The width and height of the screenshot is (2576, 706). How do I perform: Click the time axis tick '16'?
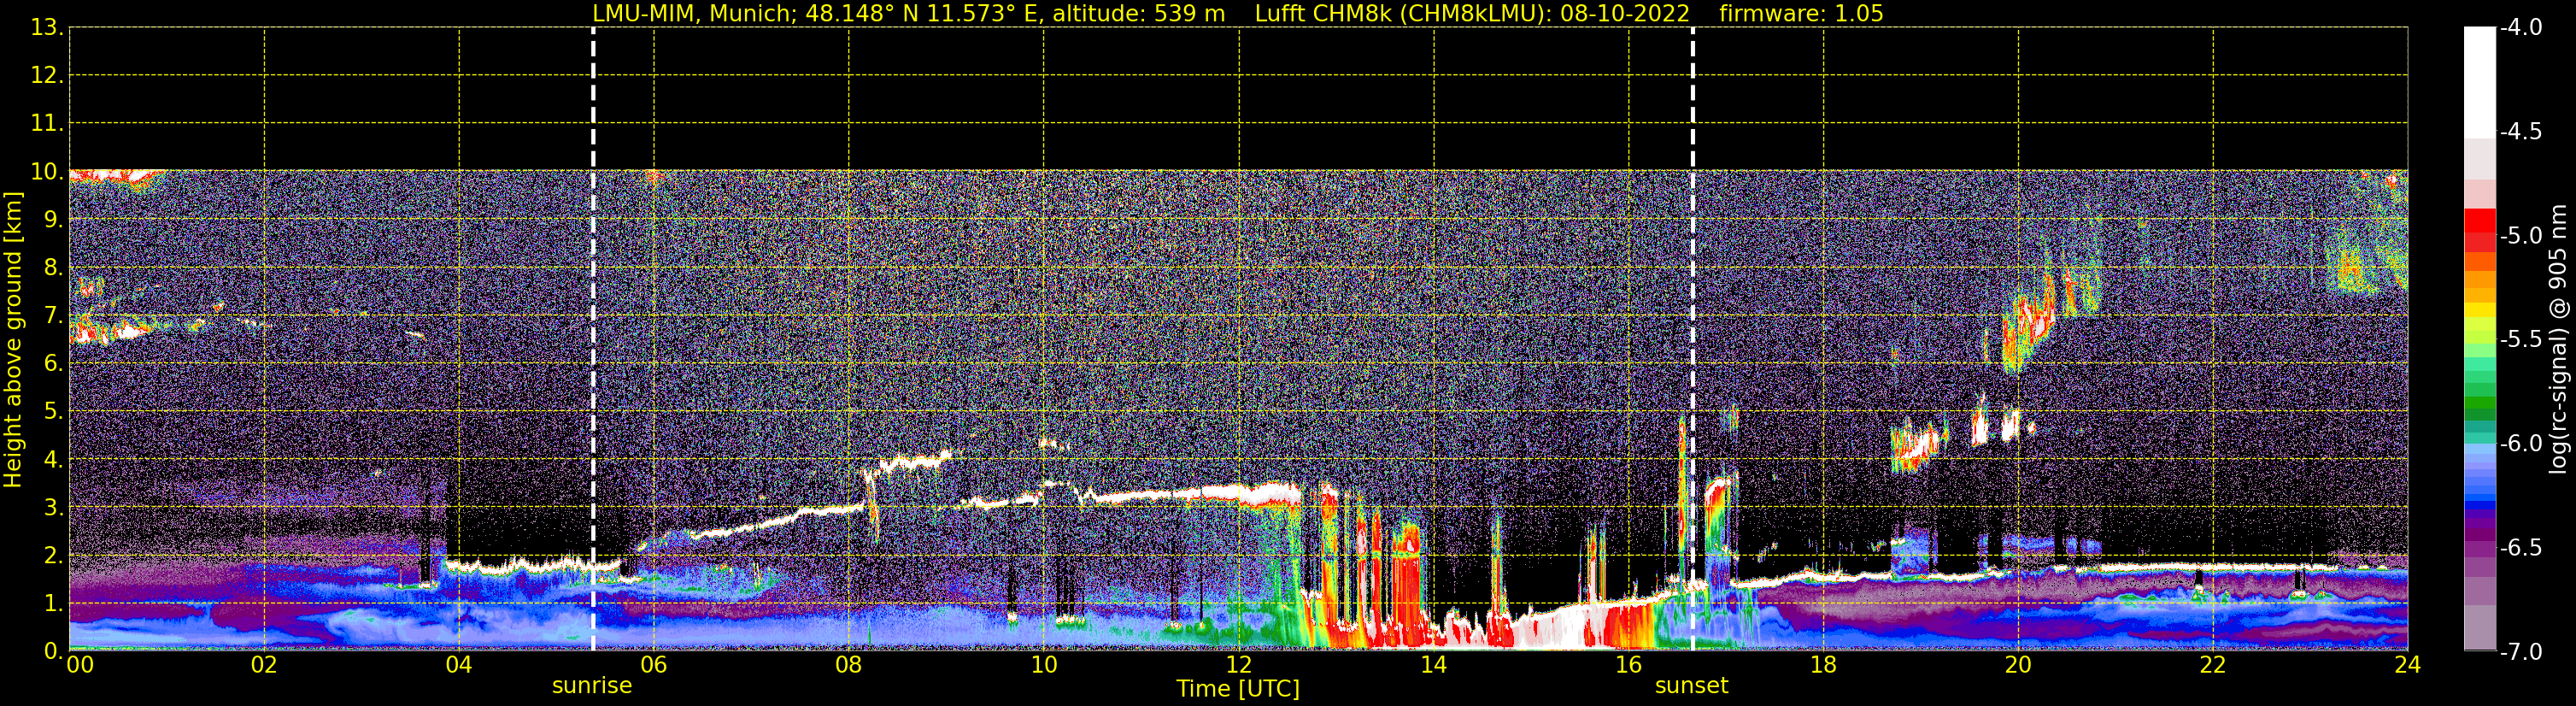coord(1629,665)
